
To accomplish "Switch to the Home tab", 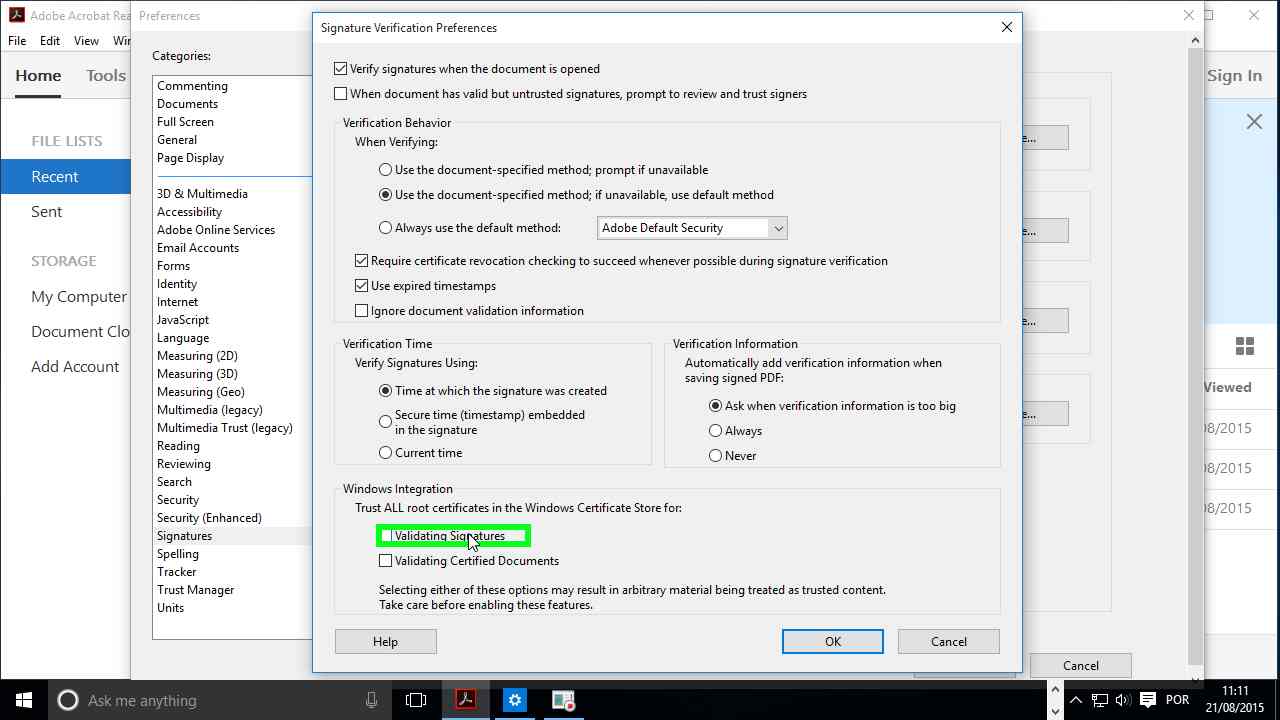I will pyautogui.click(x=38, y=76).
